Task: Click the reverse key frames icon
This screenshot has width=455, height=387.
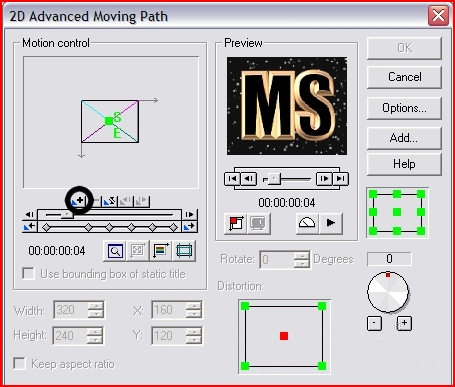Action: 109,201
